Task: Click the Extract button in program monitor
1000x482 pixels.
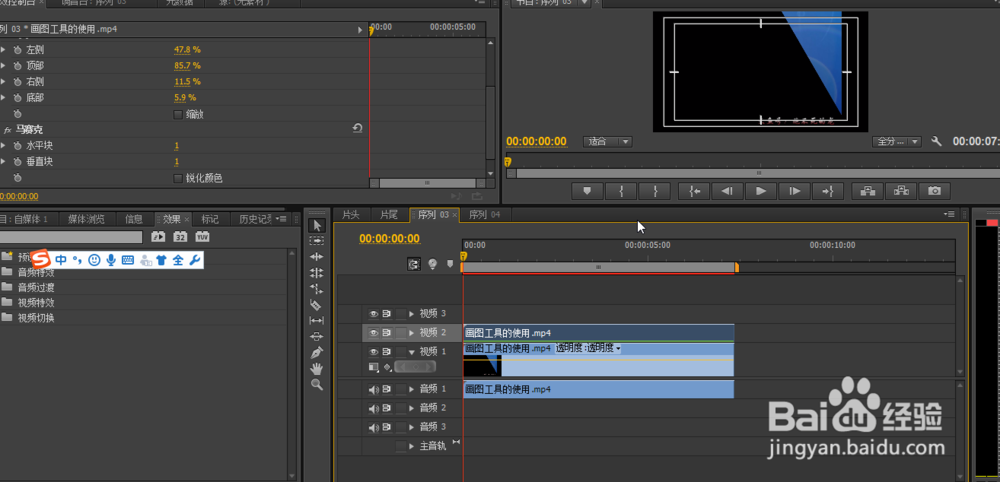Action: pos(901,191)
